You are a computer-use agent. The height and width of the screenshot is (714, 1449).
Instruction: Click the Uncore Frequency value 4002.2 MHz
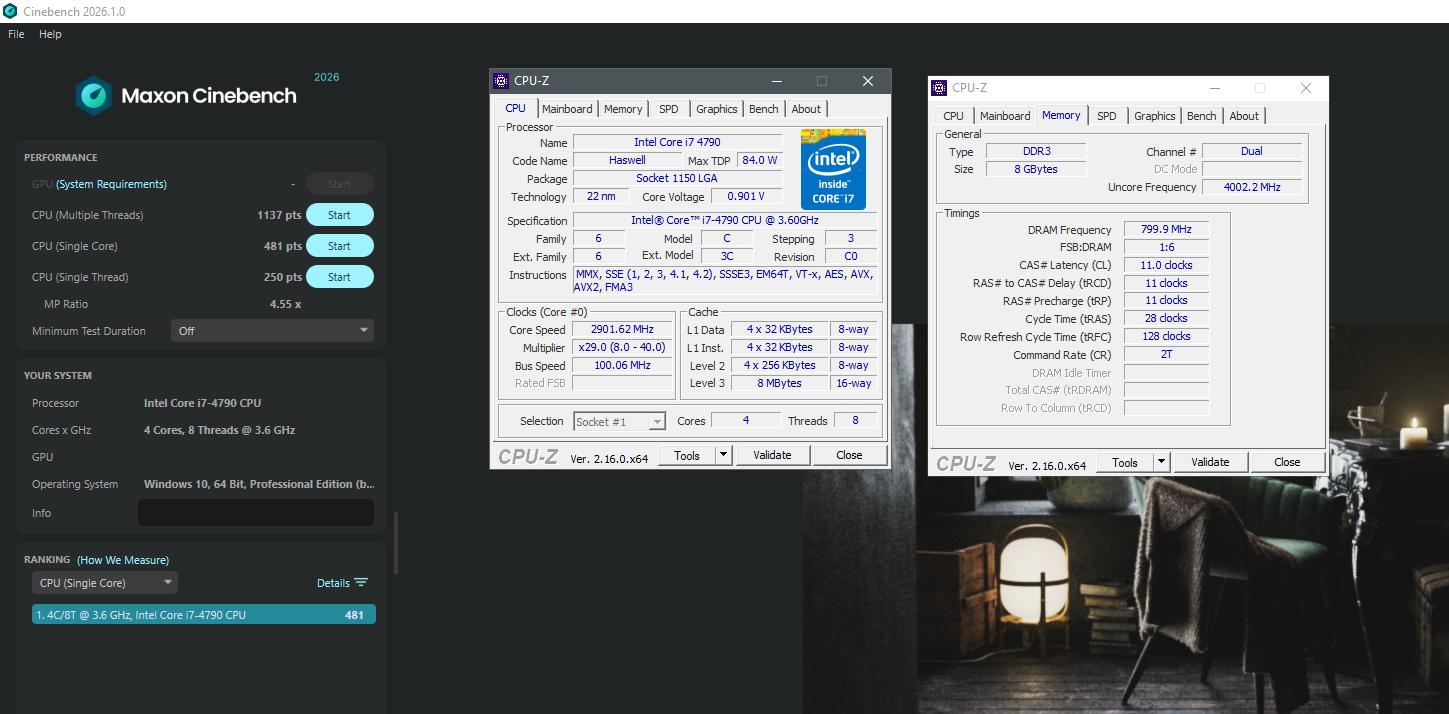[1252, 187]
